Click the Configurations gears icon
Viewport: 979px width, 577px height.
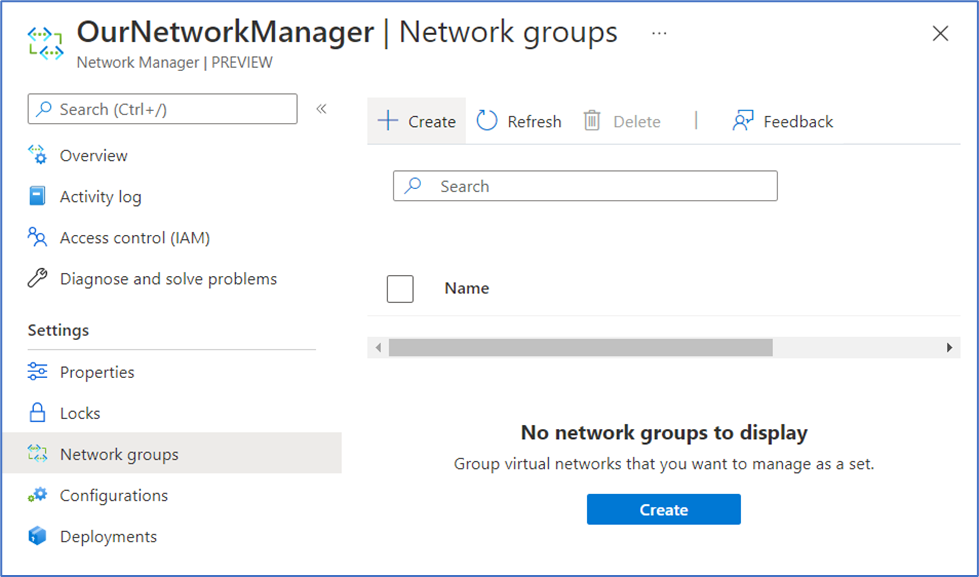(37, 495)
